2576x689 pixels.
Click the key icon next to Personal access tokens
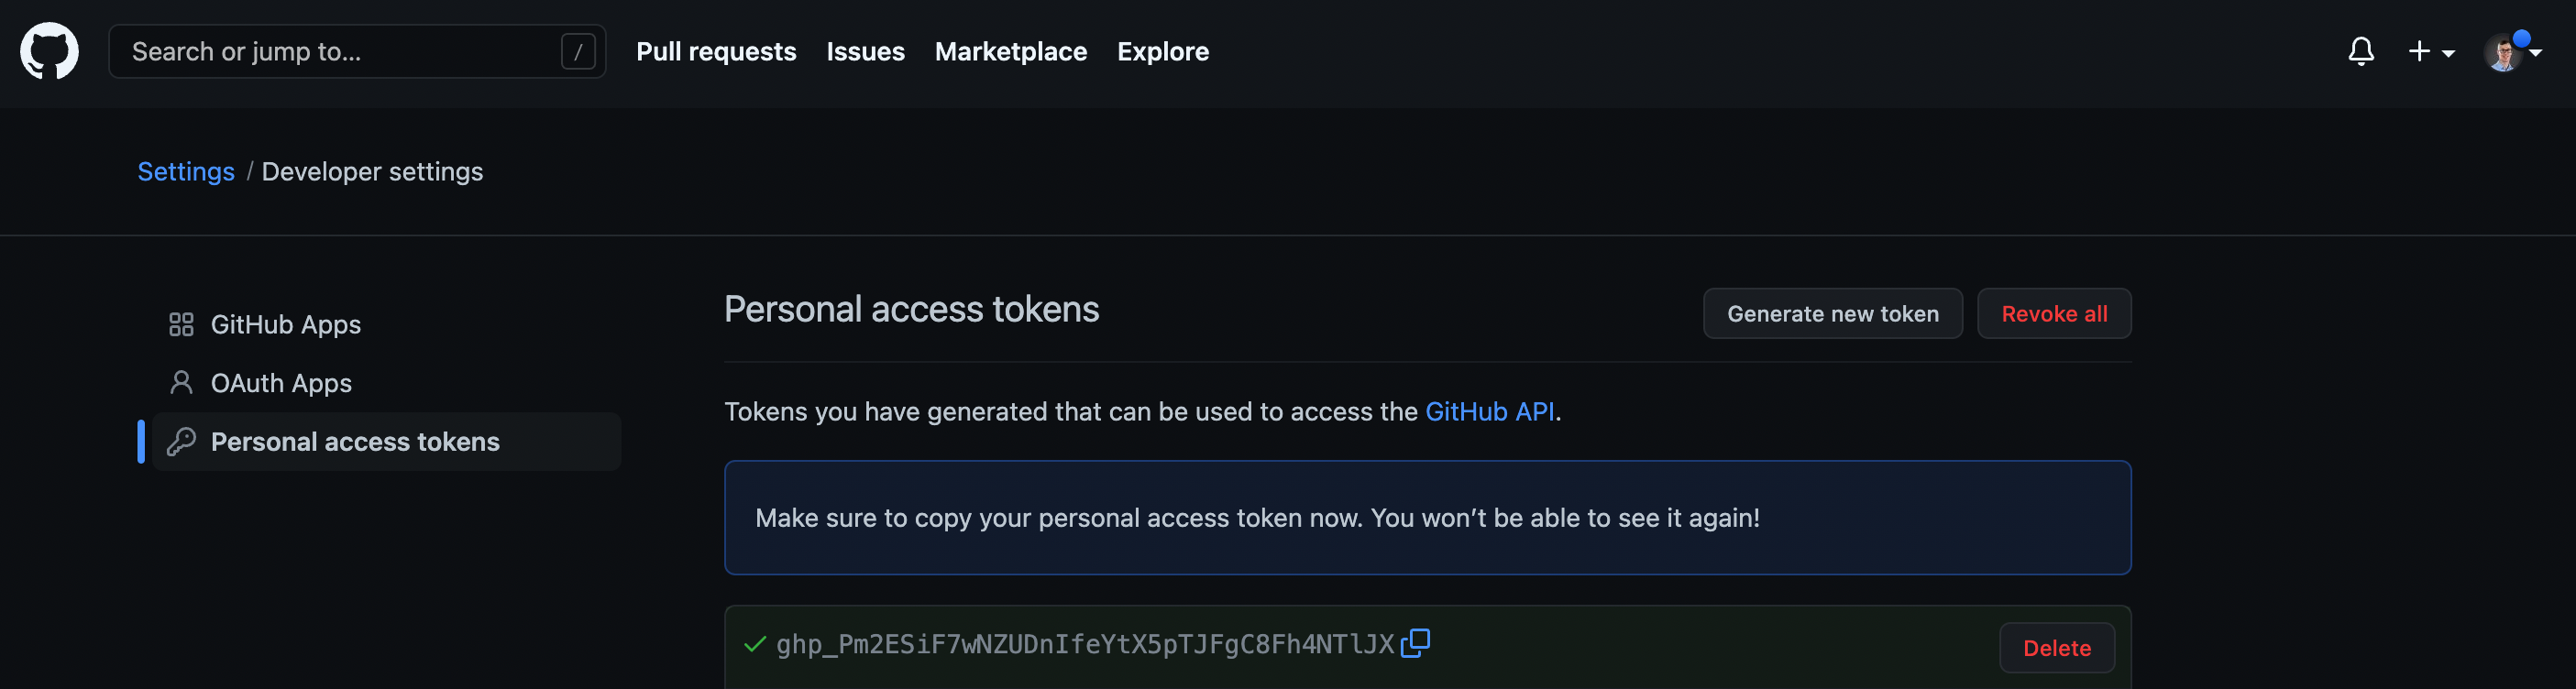point(181,441)
